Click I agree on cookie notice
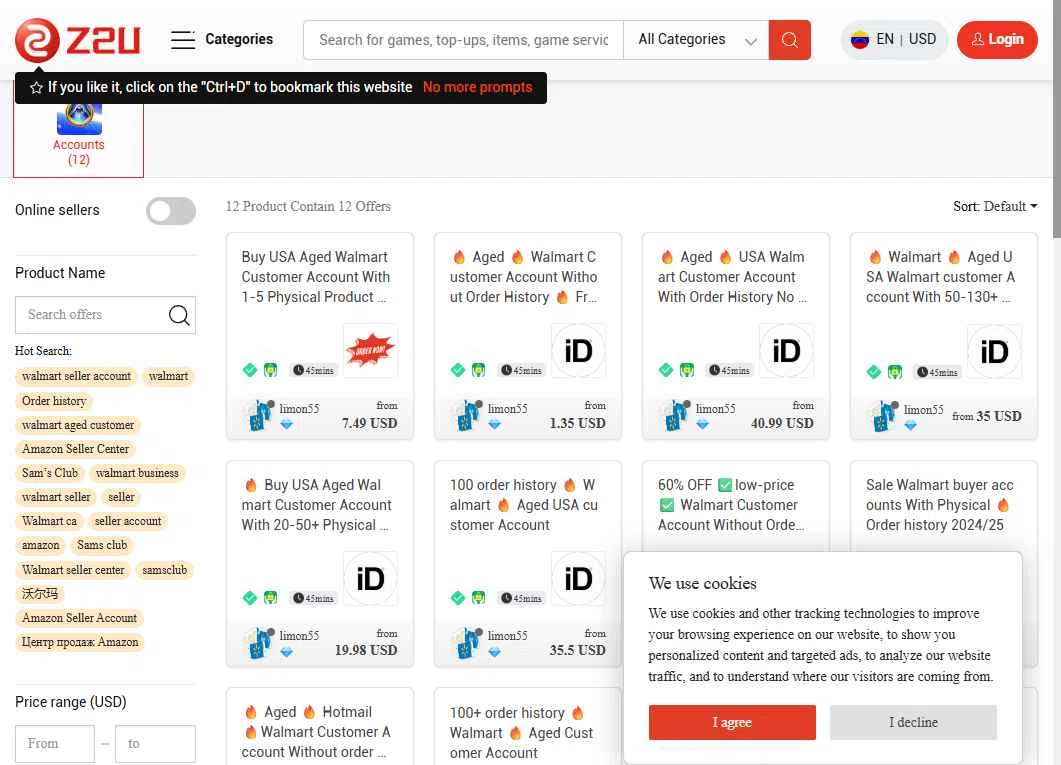 [x=732, y=722]
